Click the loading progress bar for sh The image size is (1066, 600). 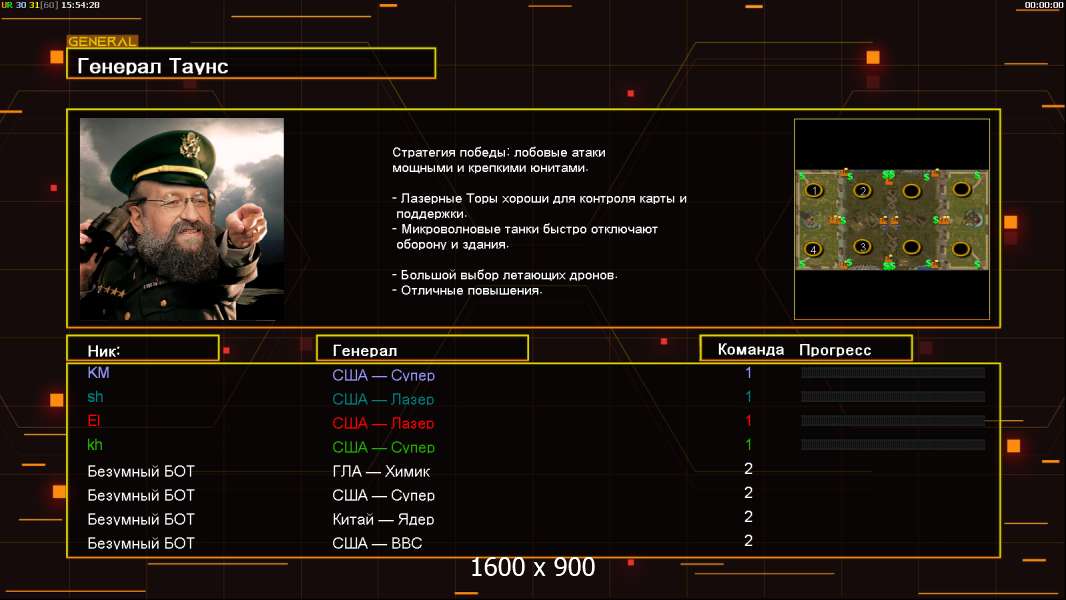[893, 396]
